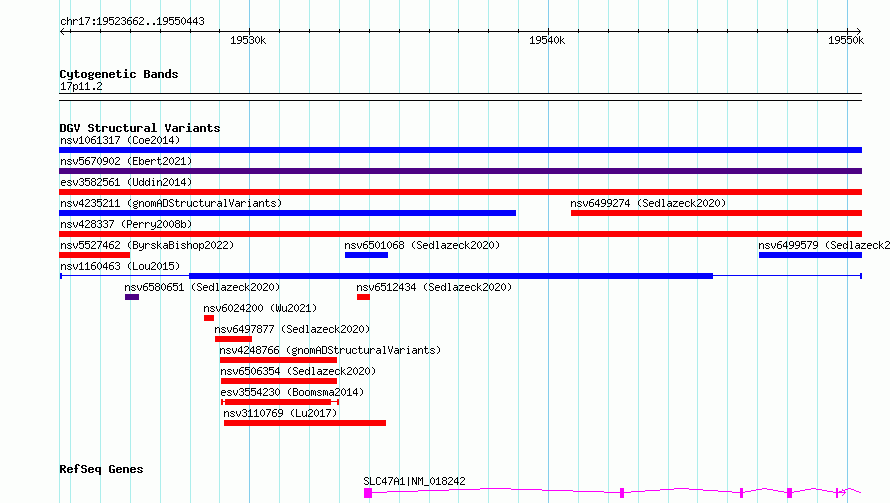Select the blue nsv1061317 variant bar

pos(460,150)
